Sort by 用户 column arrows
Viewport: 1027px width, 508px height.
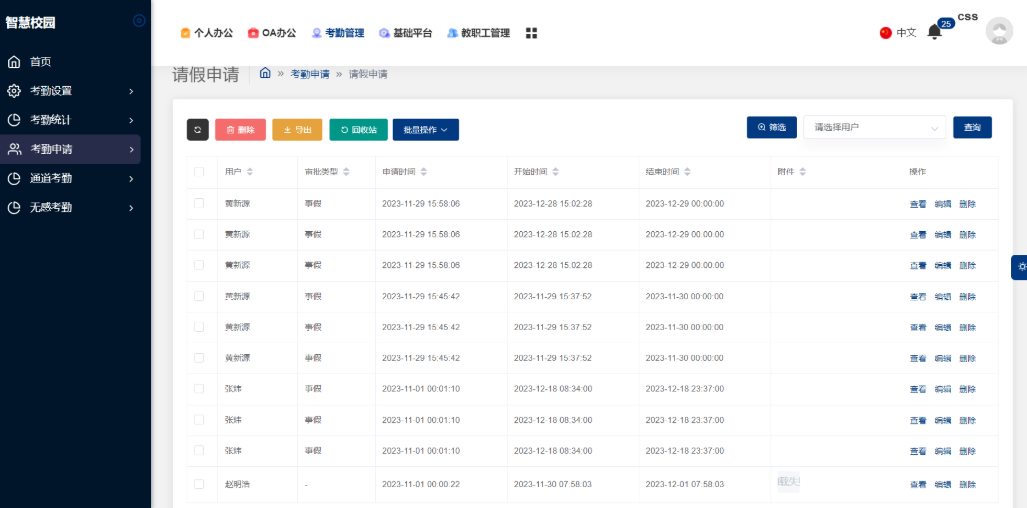coord(250,172)
